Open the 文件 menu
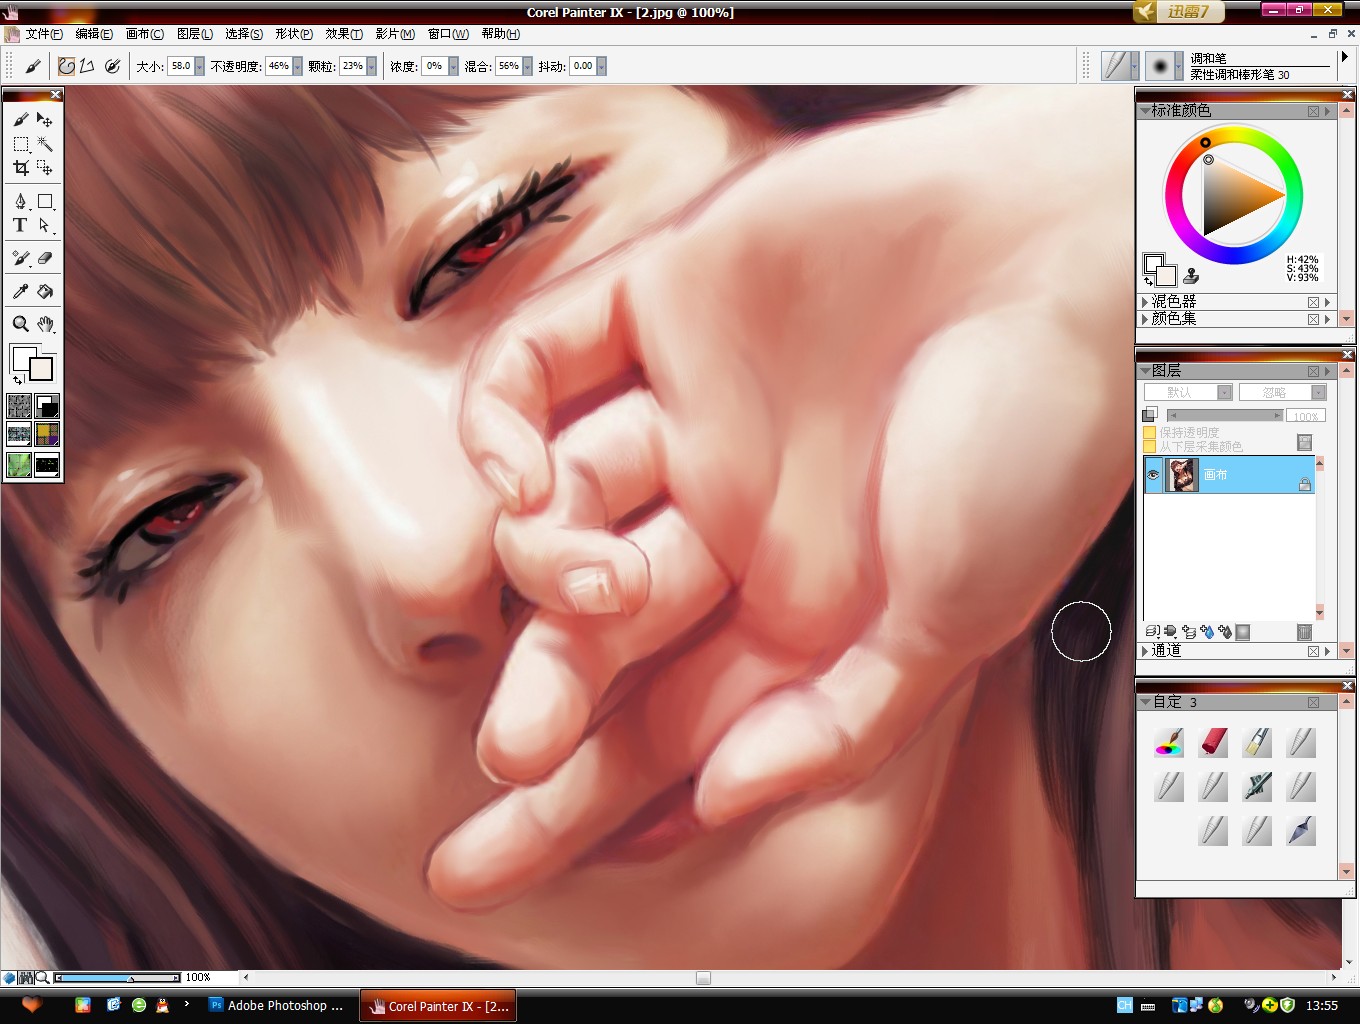 click(44, 34)
